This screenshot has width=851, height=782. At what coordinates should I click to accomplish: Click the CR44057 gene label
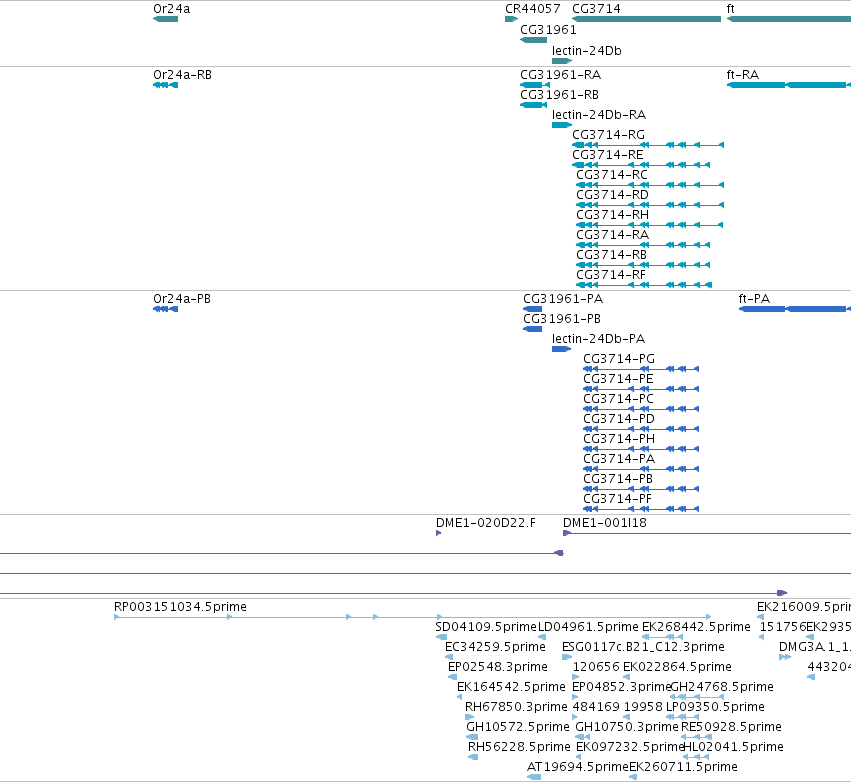tap(532, 9)
